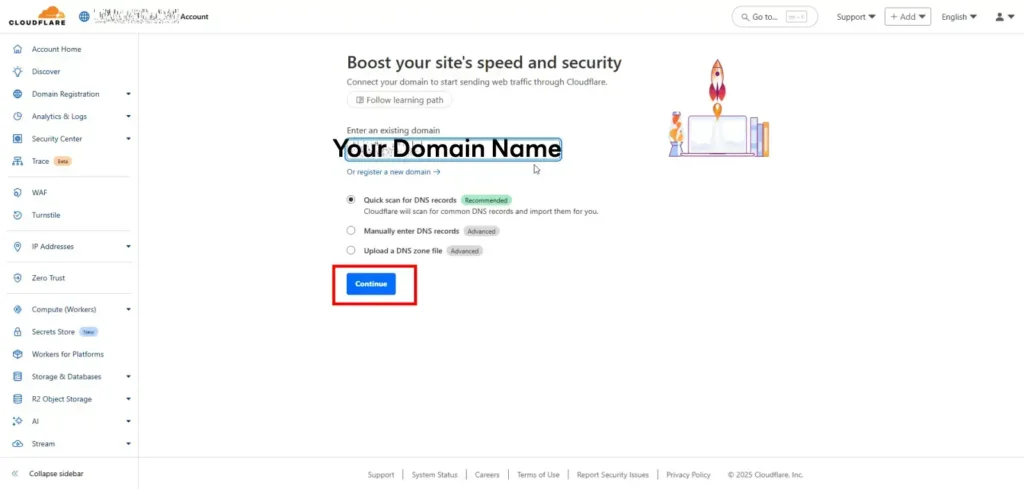The width and height of the screenshot is (1024, 489).
Task: Click the Stream cloud icon
Action: coord(18,444)
